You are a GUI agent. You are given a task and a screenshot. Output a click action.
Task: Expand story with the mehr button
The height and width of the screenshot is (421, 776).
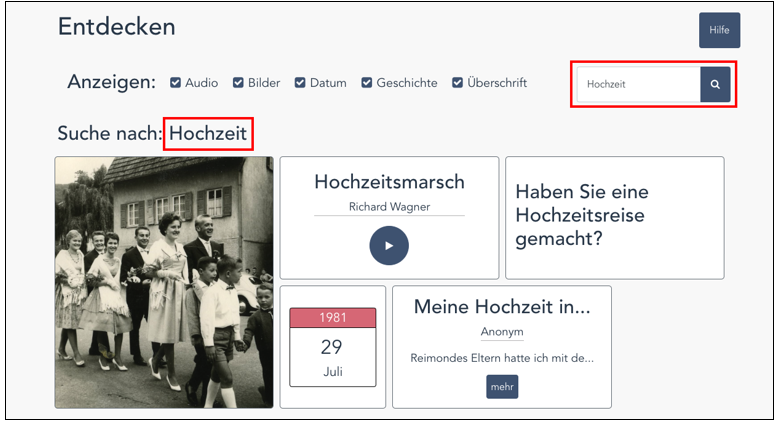(502, 387)
